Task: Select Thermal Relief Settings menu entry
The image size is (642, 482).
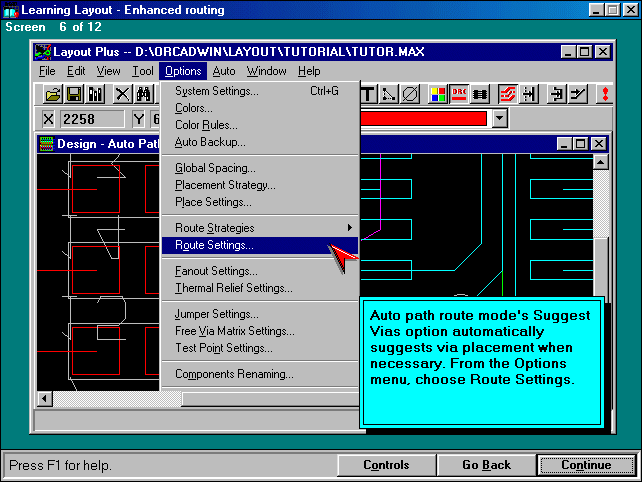Action: click(233, 288)
